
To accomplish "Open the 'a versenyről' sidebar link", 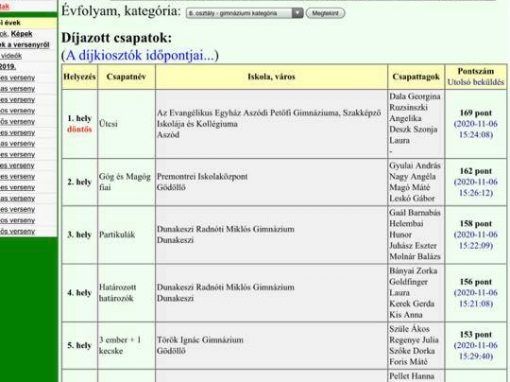I will (x=25, y=45).
